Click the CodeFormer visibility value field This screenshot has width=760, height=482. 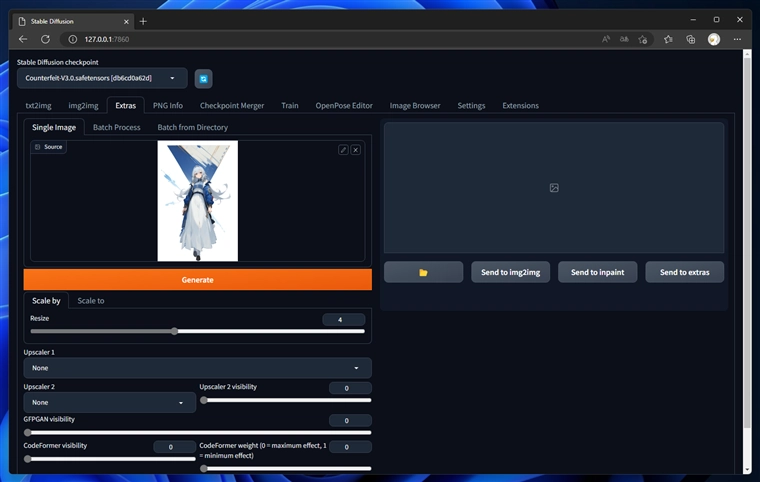pyautogui.click(x=174, y=447)
